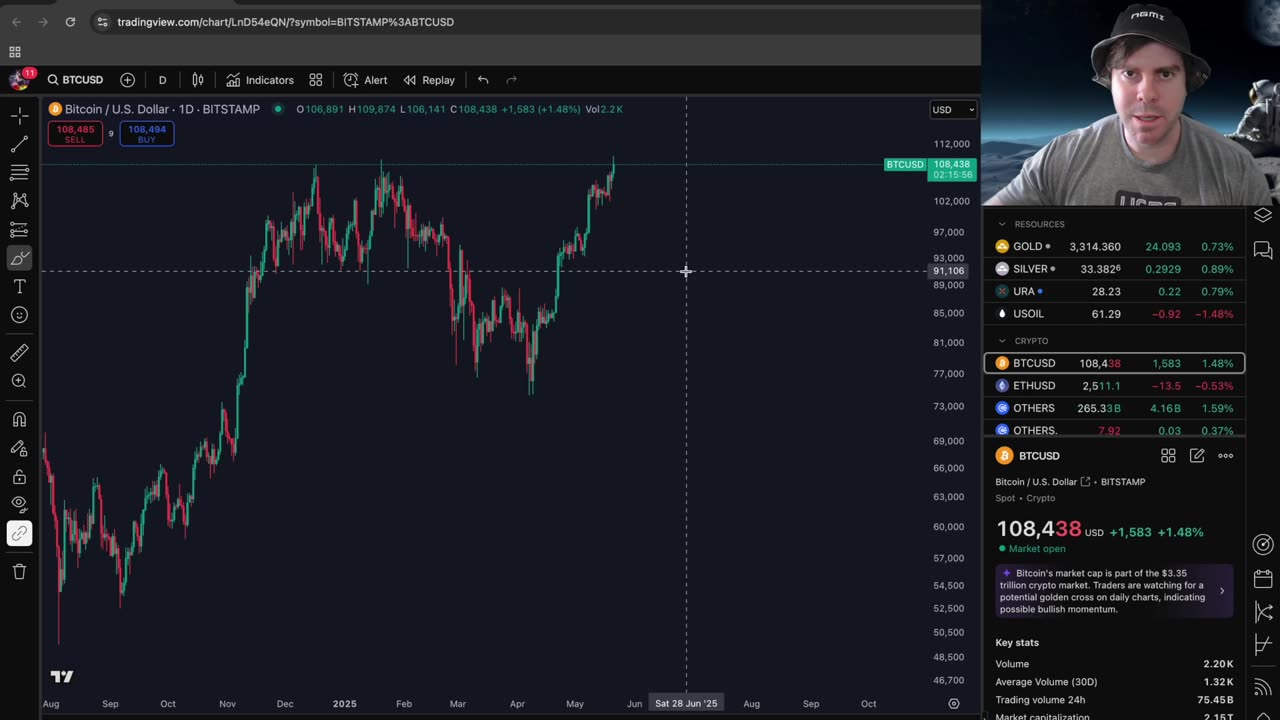Lock all drawing tools
The width and height of the screenshot is (1280, 720).
pyautogui.click(x=19, y=477)
